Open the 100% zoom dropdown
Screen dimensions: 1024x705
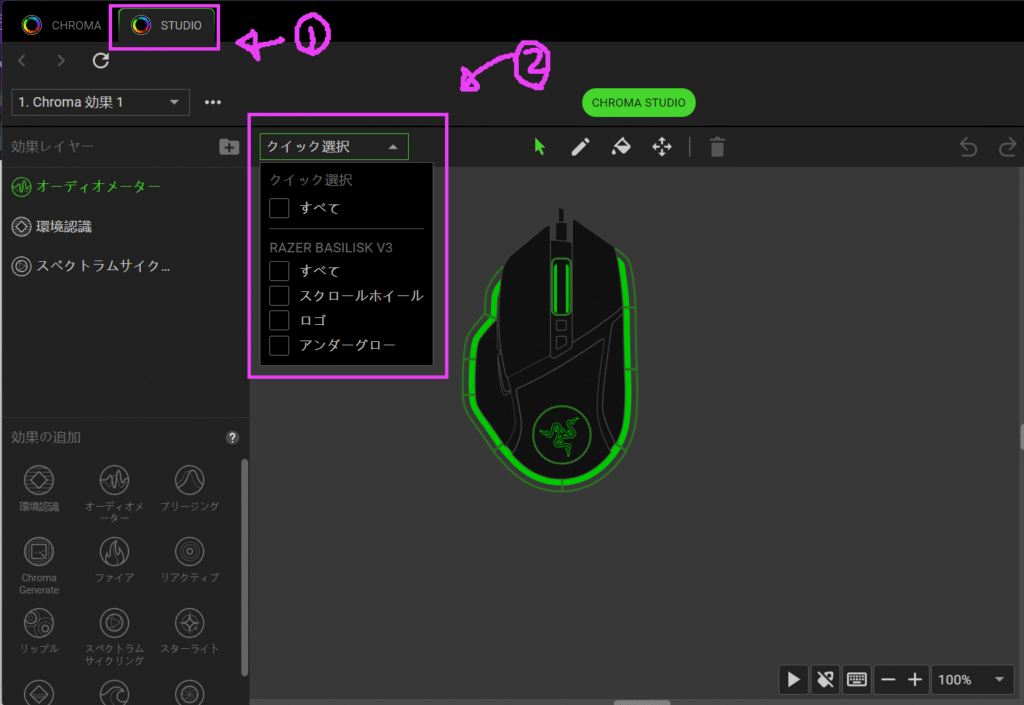pyautogui.click(x=972, y=680)
